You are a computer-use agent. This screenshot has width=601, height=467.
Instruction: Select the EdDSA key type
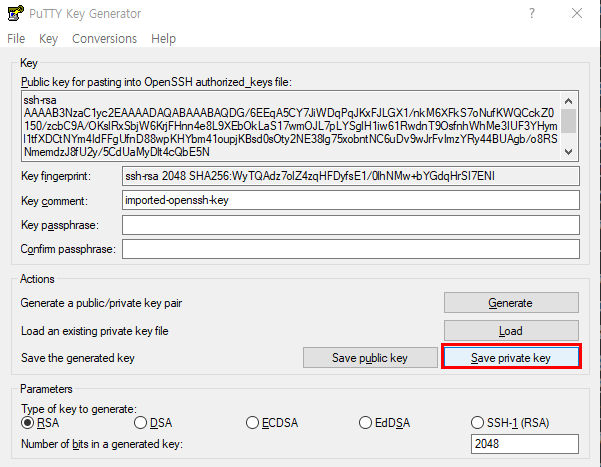point(384,423)
